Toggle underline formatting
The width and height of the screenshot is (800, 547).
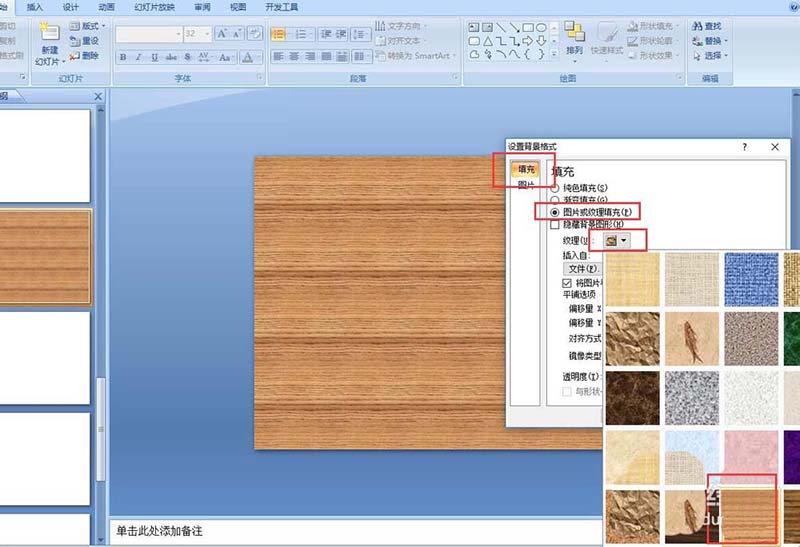point(154,57)
